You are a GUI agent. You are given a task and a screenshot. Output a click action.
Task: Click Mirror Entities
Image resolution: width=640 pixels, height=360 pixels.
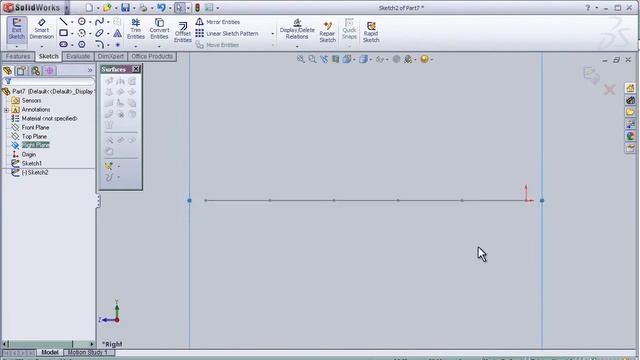click(218, 22)
